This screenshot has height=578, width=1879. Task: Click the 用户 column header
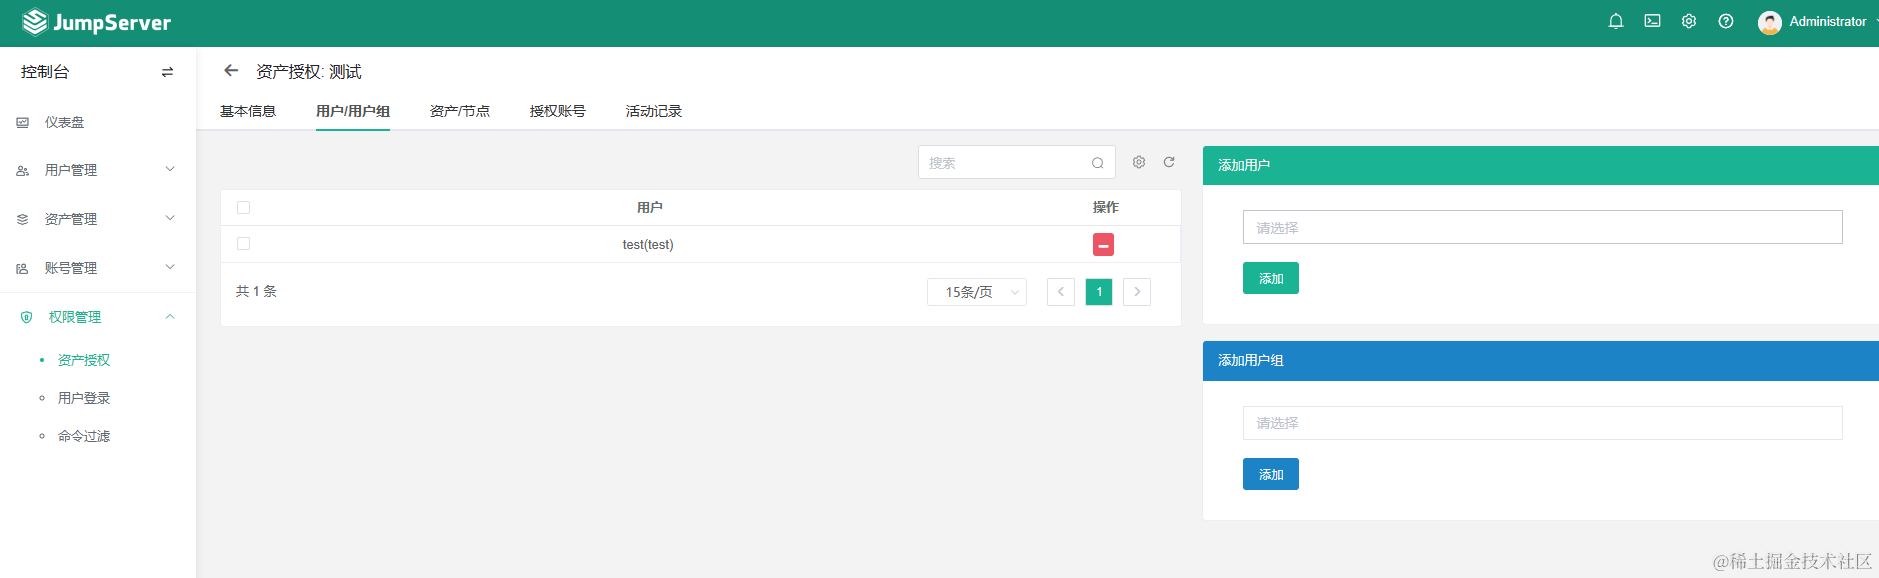(x=650, y=207)
